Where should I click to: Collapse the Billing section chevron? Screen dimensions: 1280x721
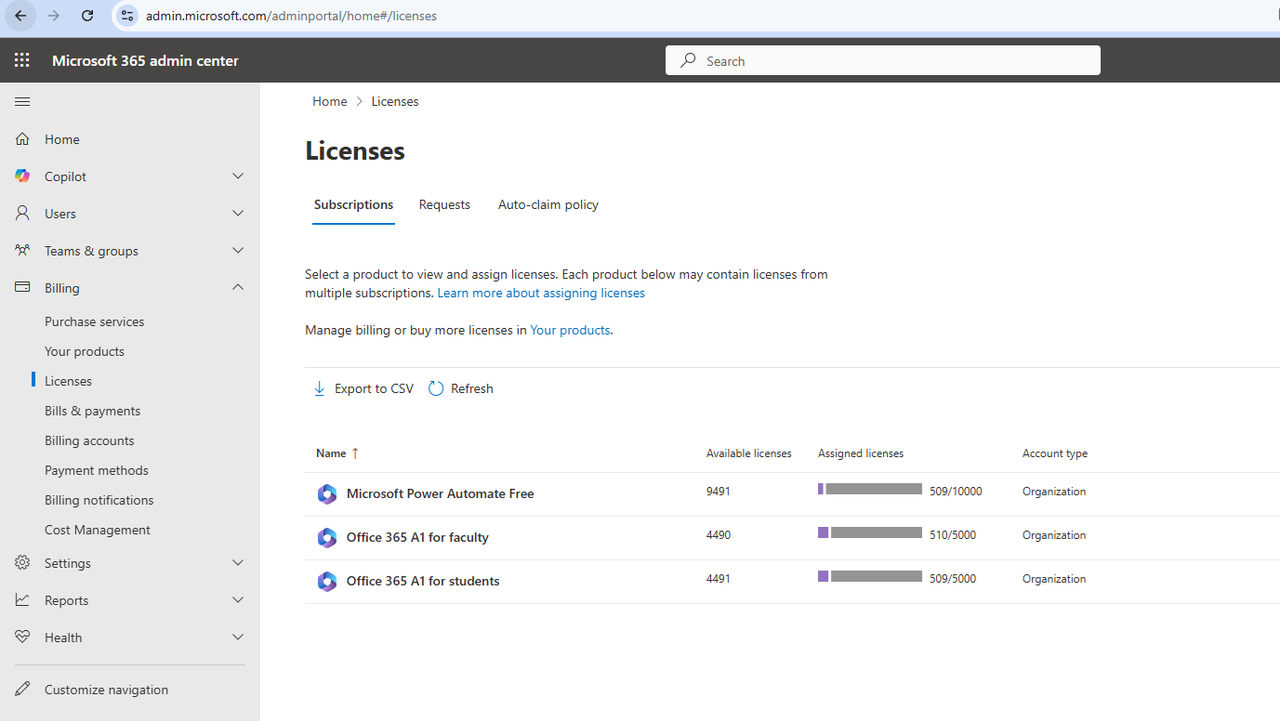[x=238, y=288]
